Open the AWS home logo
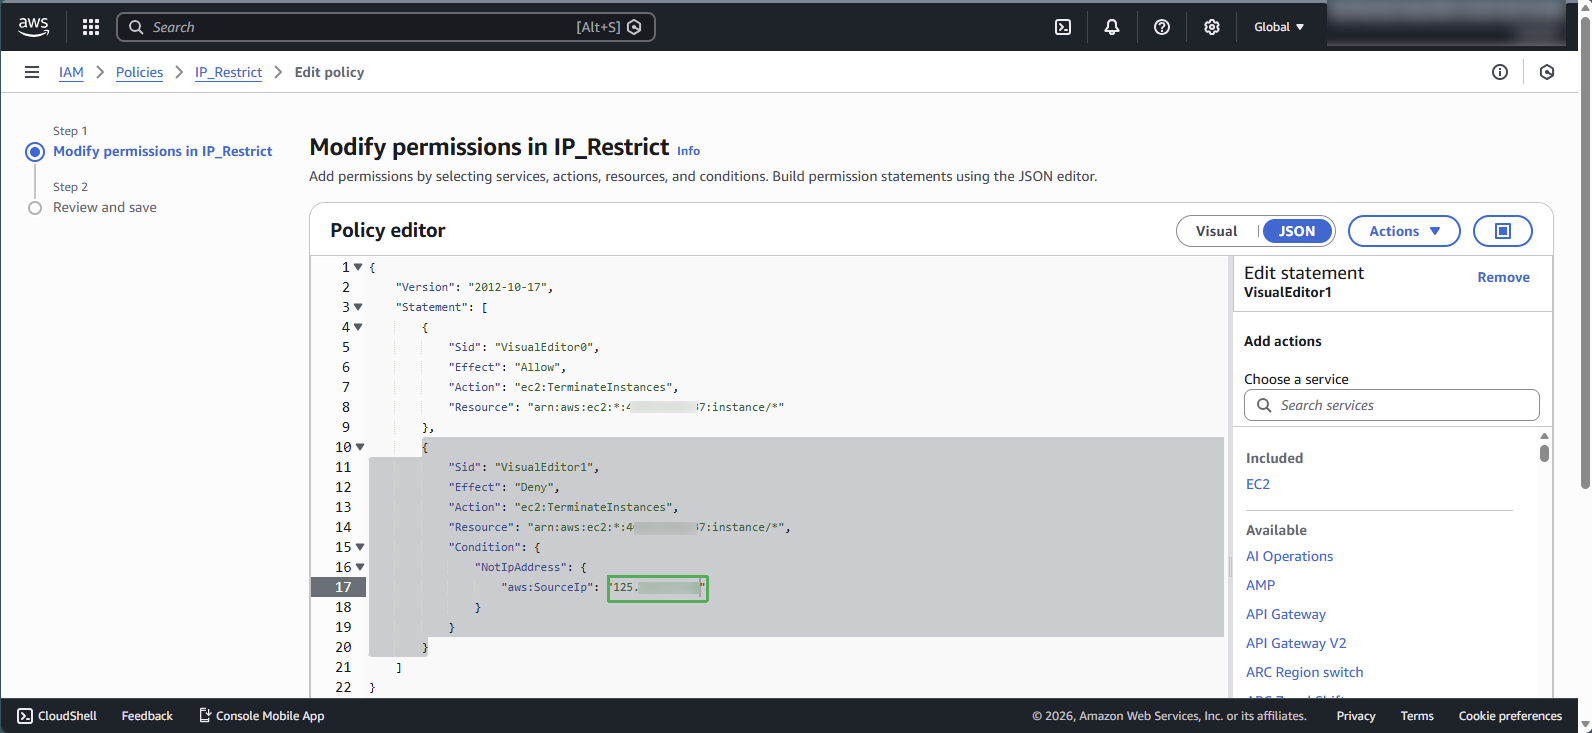Screen dimensions: 1592x733 click(x=33, y=27)
